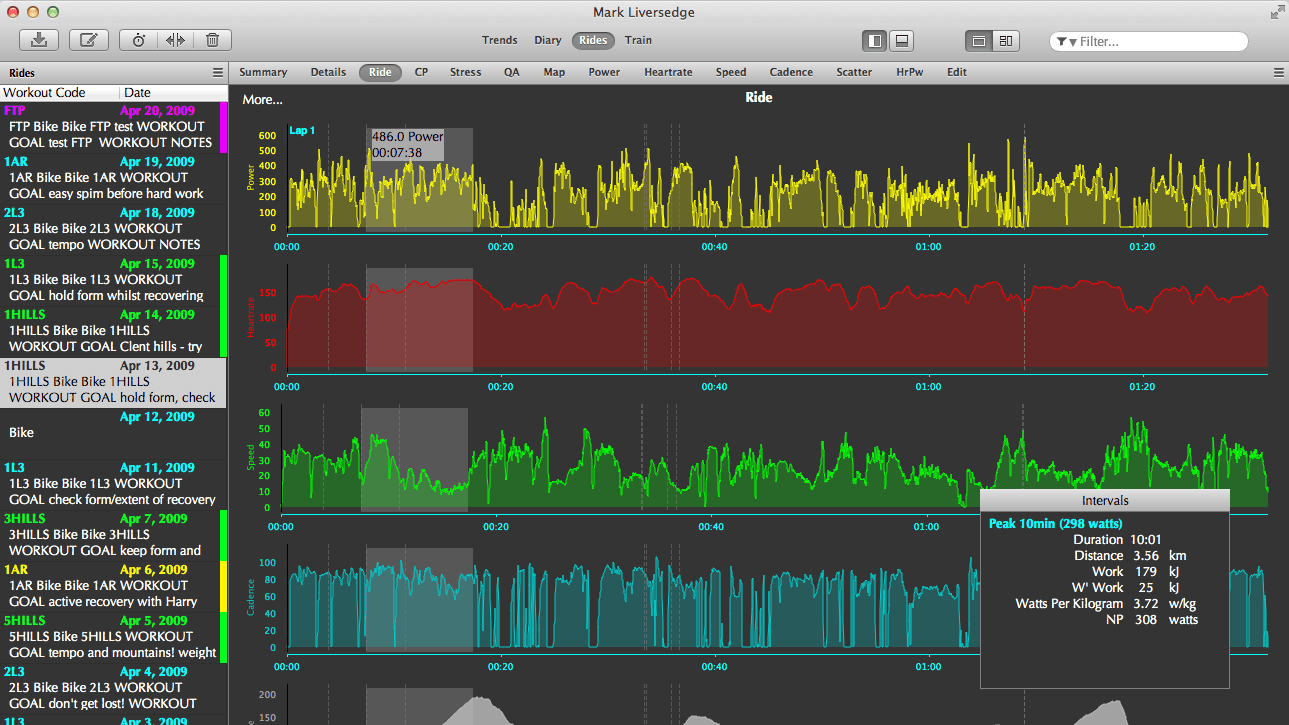Image resolution: width=1289 pixels, height=725 pixels.
Task: Select the FTP ride from Apr 20, 2009
Action: [x=110, y=126]
